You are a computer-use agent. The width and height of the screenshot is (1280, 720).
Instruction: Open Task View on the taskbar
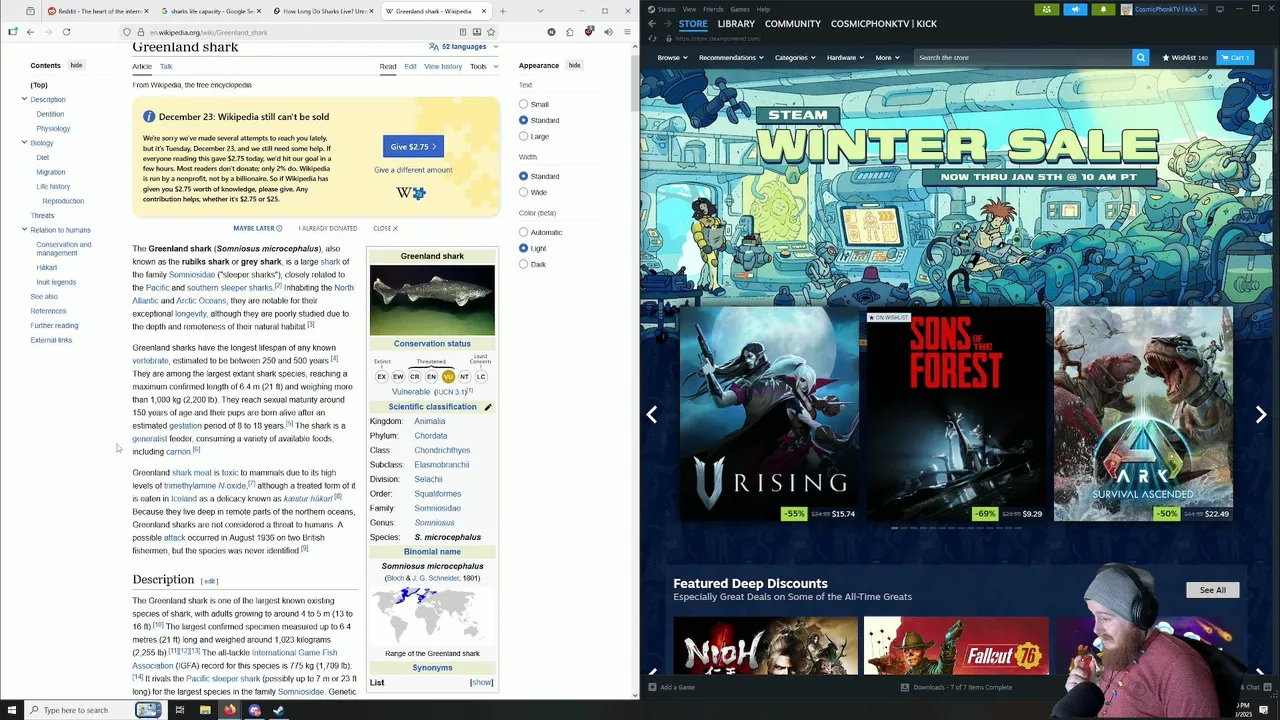point(180,710)
